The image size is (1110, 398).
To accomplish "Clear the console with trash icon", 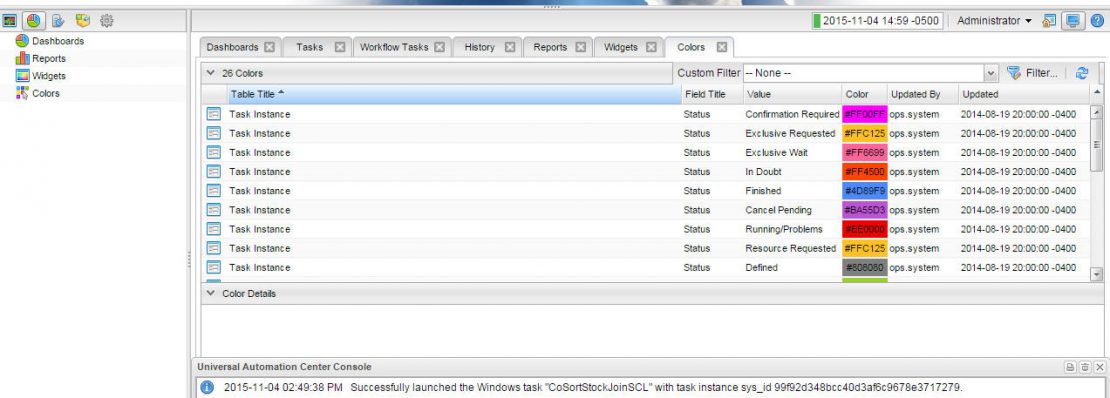I will [x=1085, y=367].
